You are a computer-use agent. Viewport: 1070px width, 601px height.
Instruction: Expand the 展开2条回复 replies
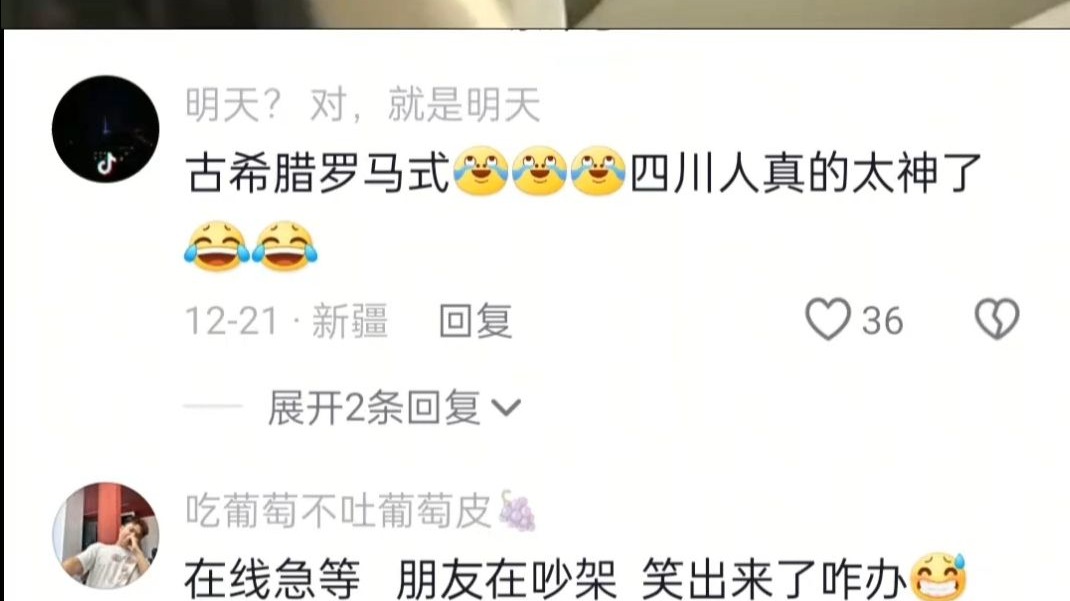(394, 408)
